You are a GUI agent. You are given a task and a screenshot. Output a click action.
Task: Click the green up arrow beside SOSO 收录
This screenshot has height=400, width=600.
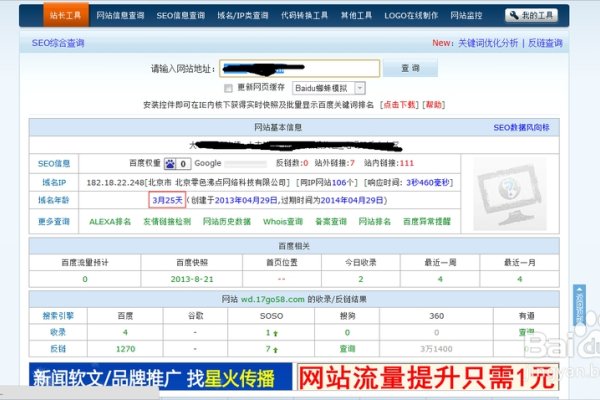coord(276,333)
